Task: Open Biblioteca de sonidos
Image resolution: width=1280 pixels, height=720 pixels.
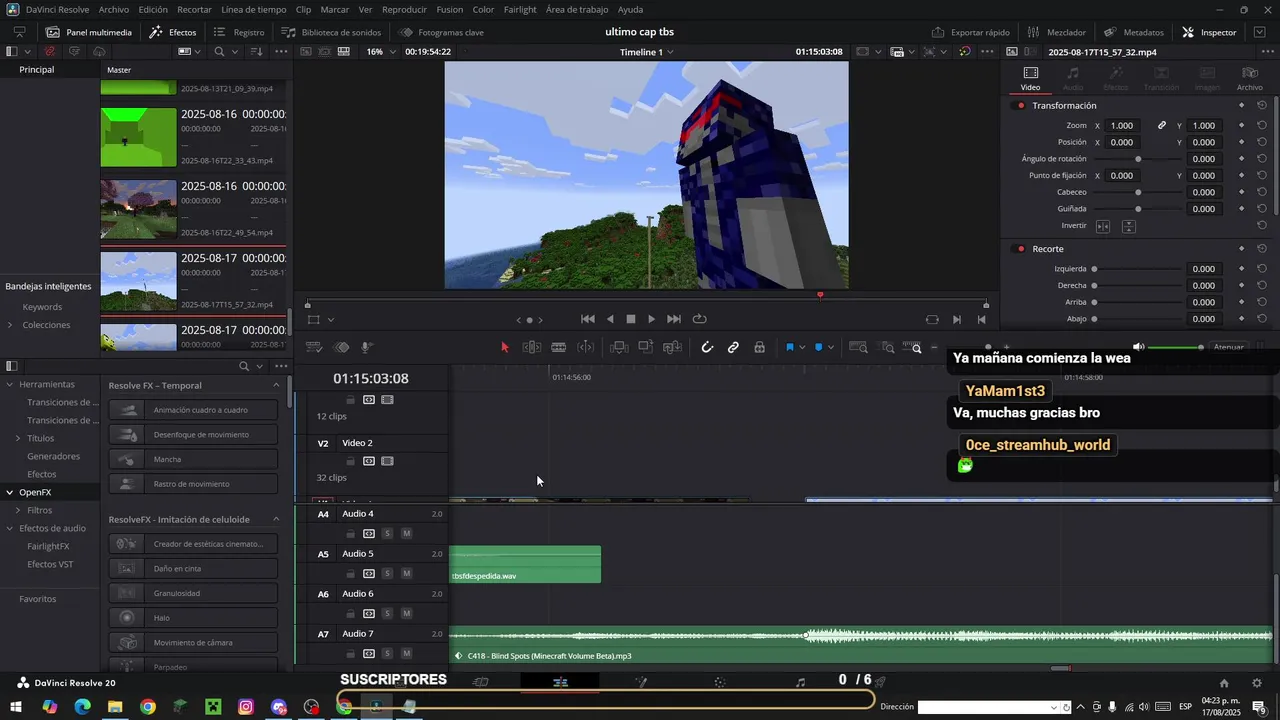Action: 331,32
